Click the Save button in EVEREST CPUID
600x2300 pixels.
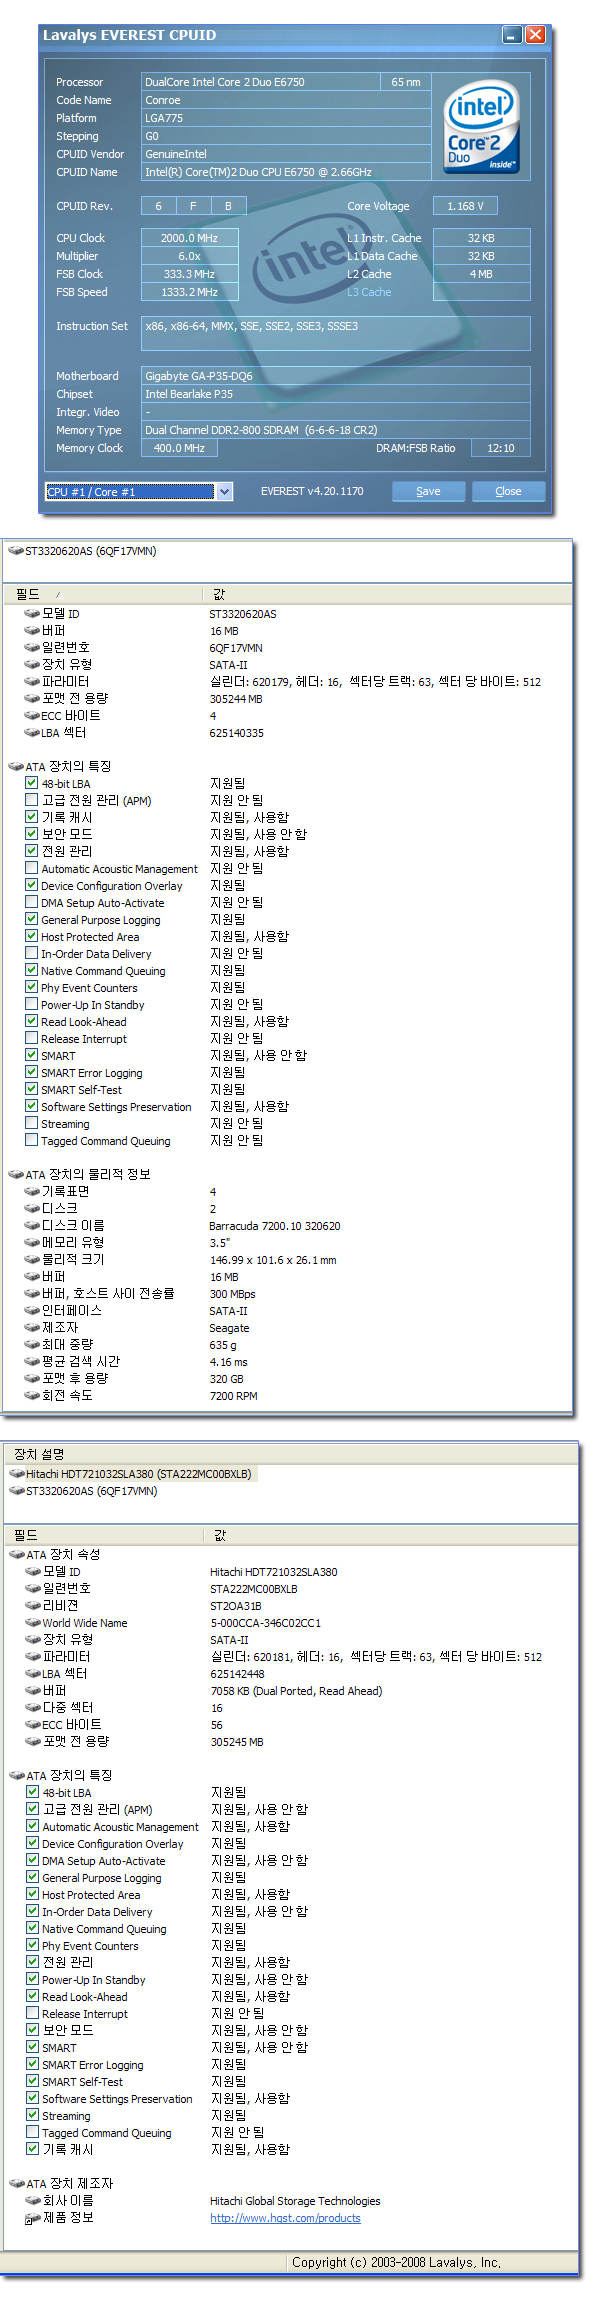(428, 491)
